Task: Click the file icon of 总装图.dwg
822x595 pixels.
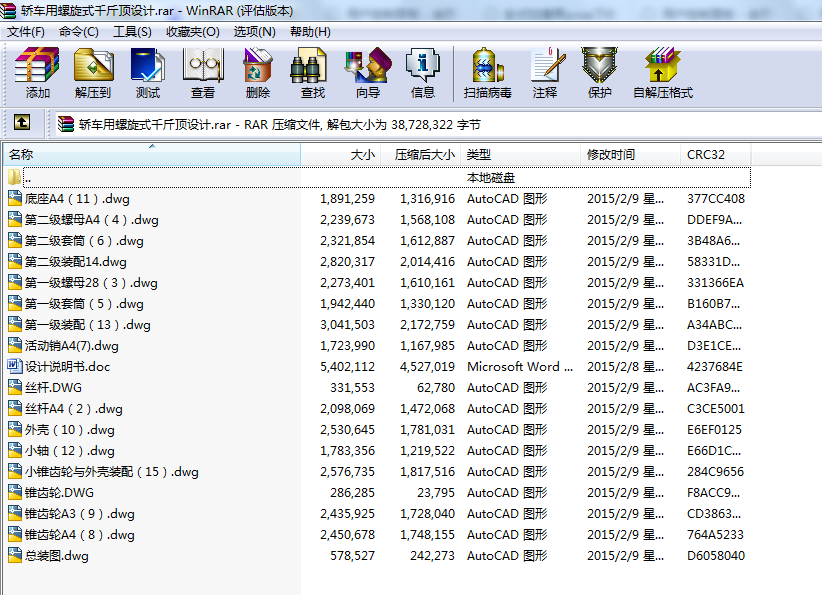Action: (x=15, y=555)
